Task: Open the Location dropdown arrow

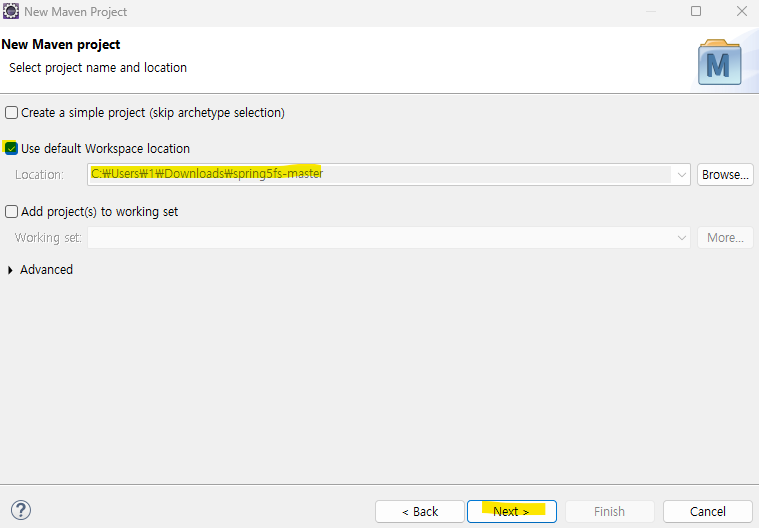Action: click(x=682, y=175)
